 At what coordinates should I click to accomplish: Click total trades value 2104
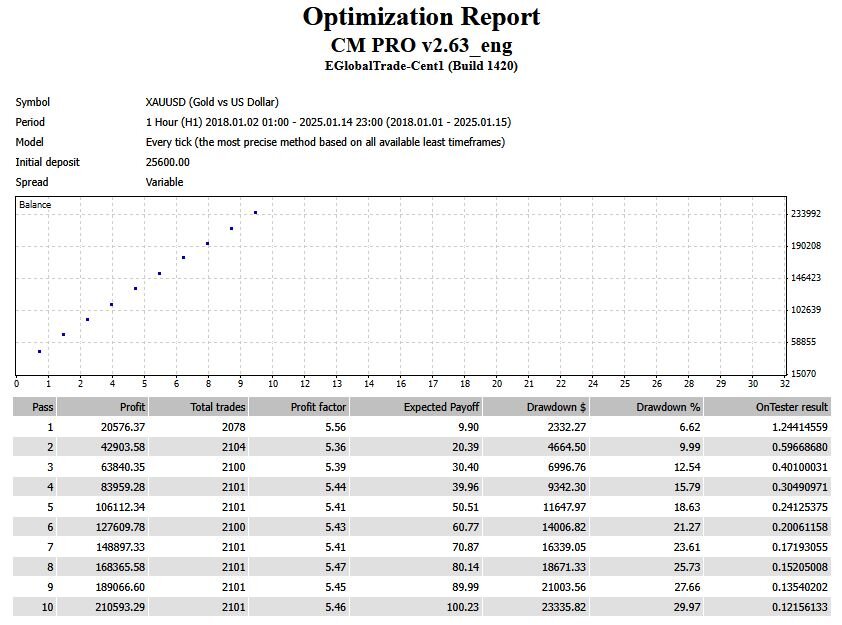(x=234, y=447)
